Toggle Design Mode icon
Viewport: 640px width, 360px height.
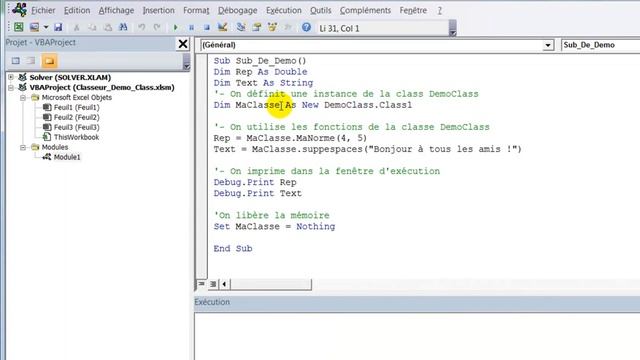click(x=222, y=27)
